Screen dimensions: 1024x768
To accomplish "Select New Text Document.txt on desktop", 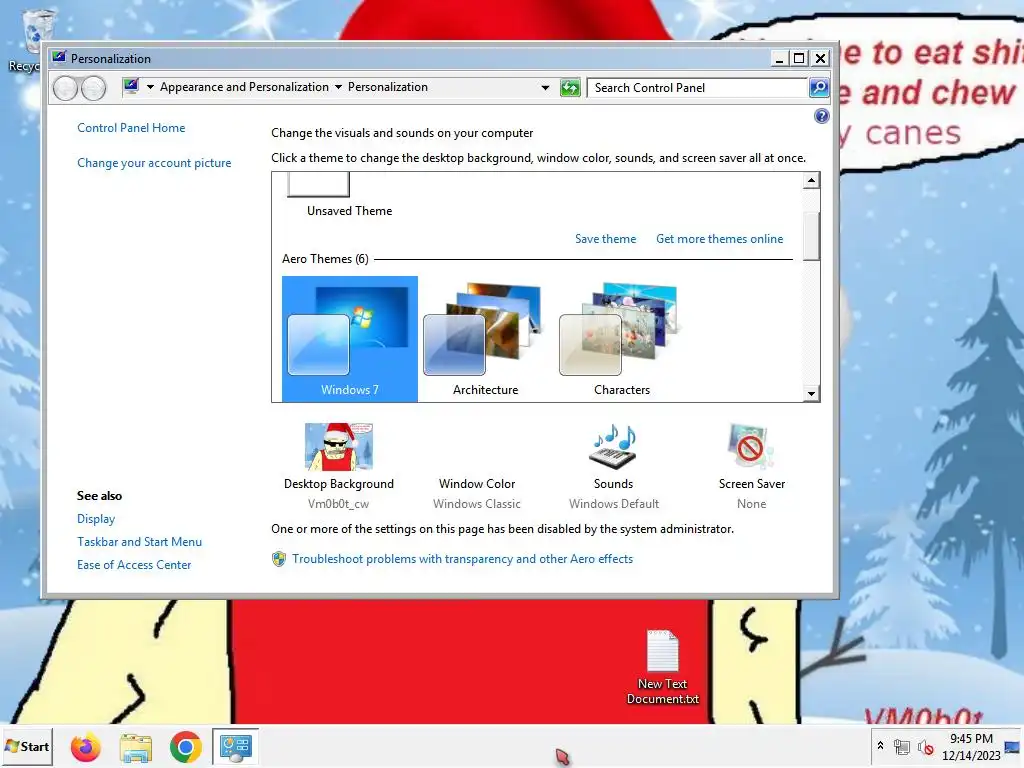I will [x=662, y=667].
